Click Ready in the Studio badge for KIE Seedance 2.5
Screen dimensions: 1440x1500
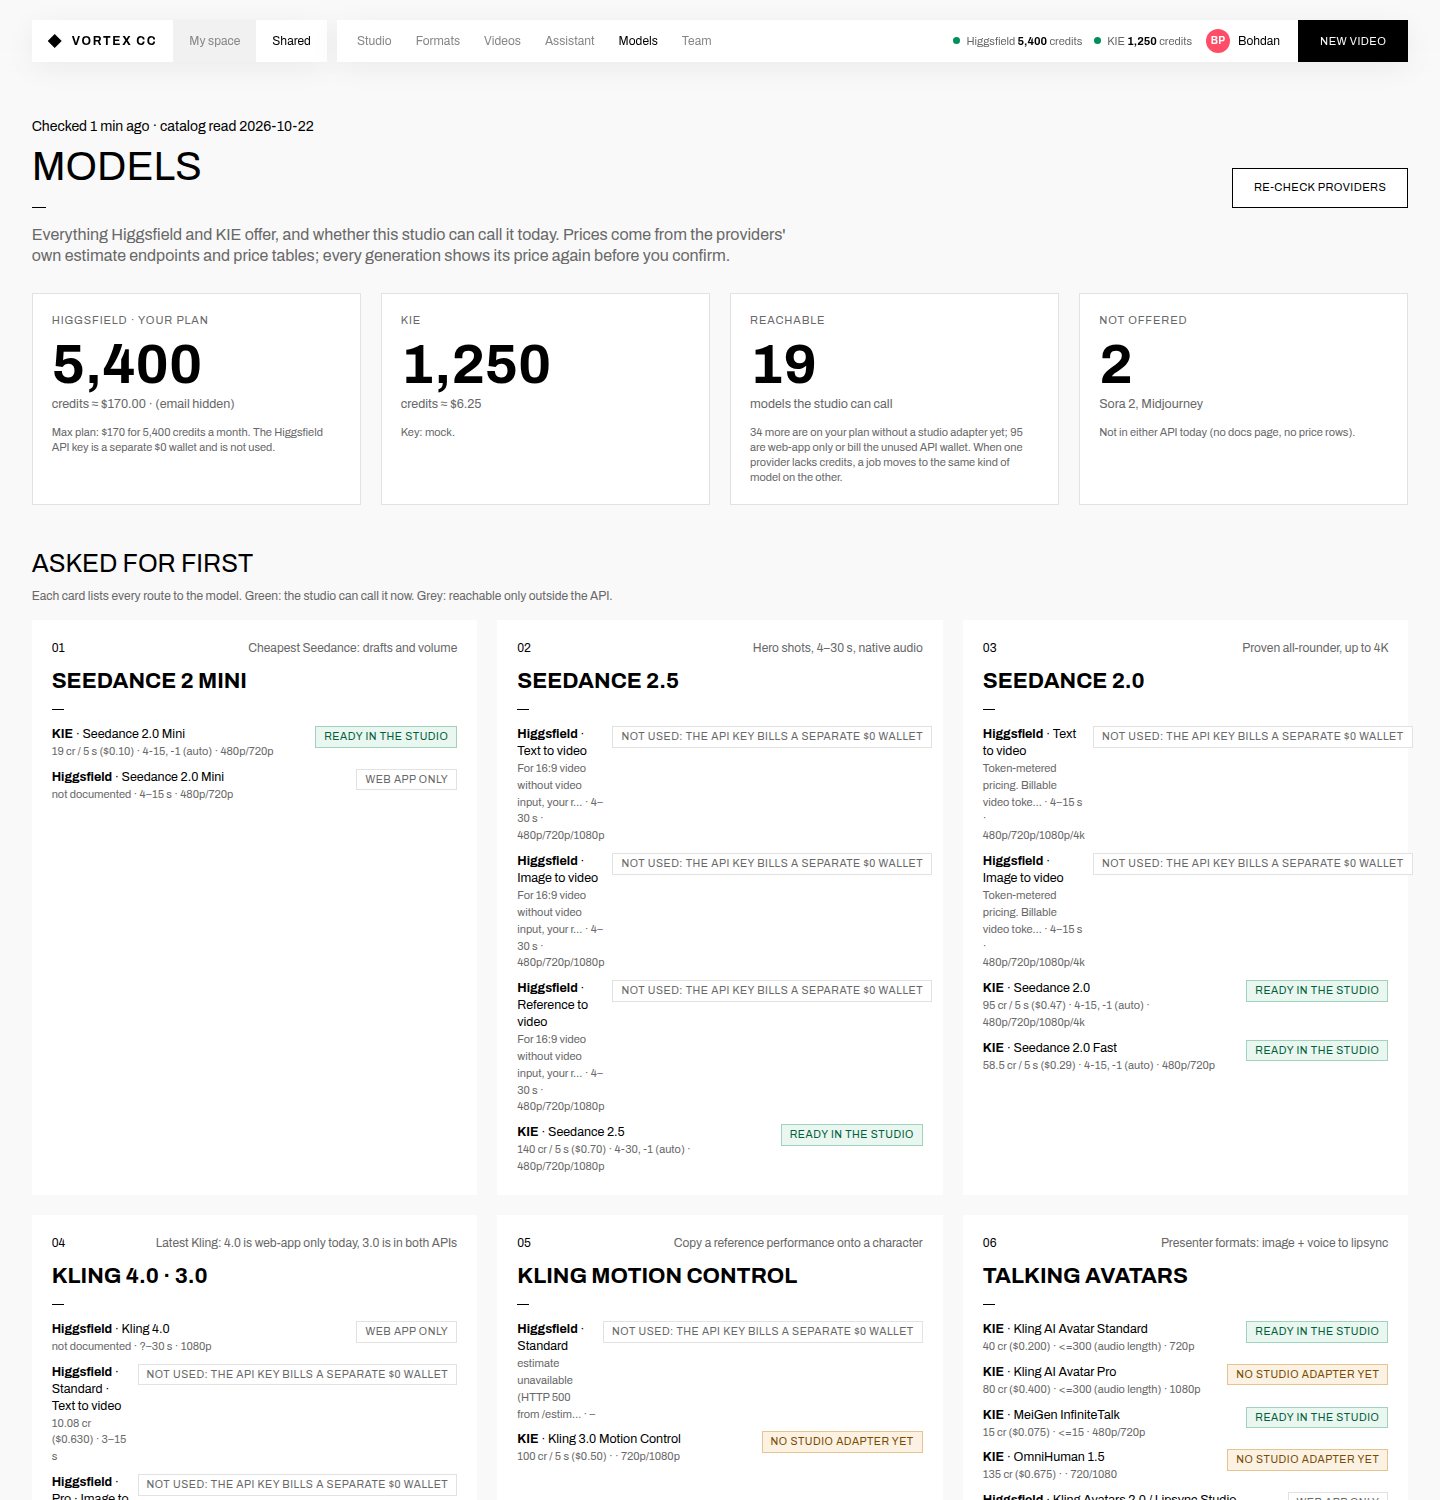click(851, 1135)
